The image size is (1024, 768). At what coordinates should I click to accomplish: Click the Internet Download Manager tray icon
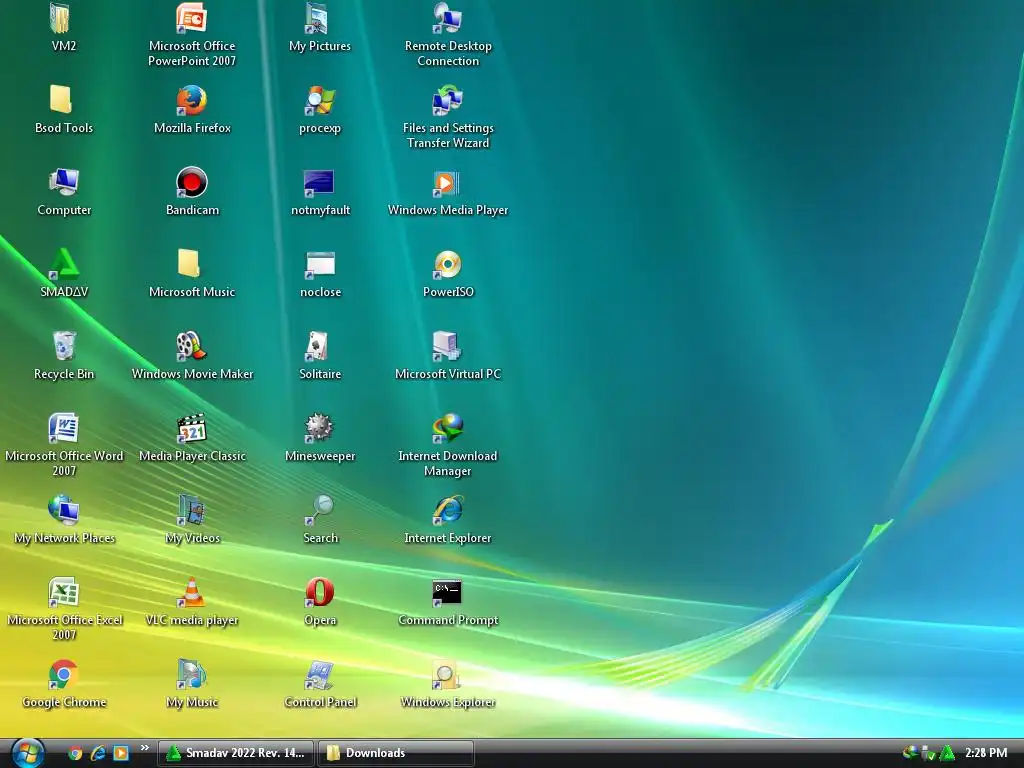[x=909, y=752]
